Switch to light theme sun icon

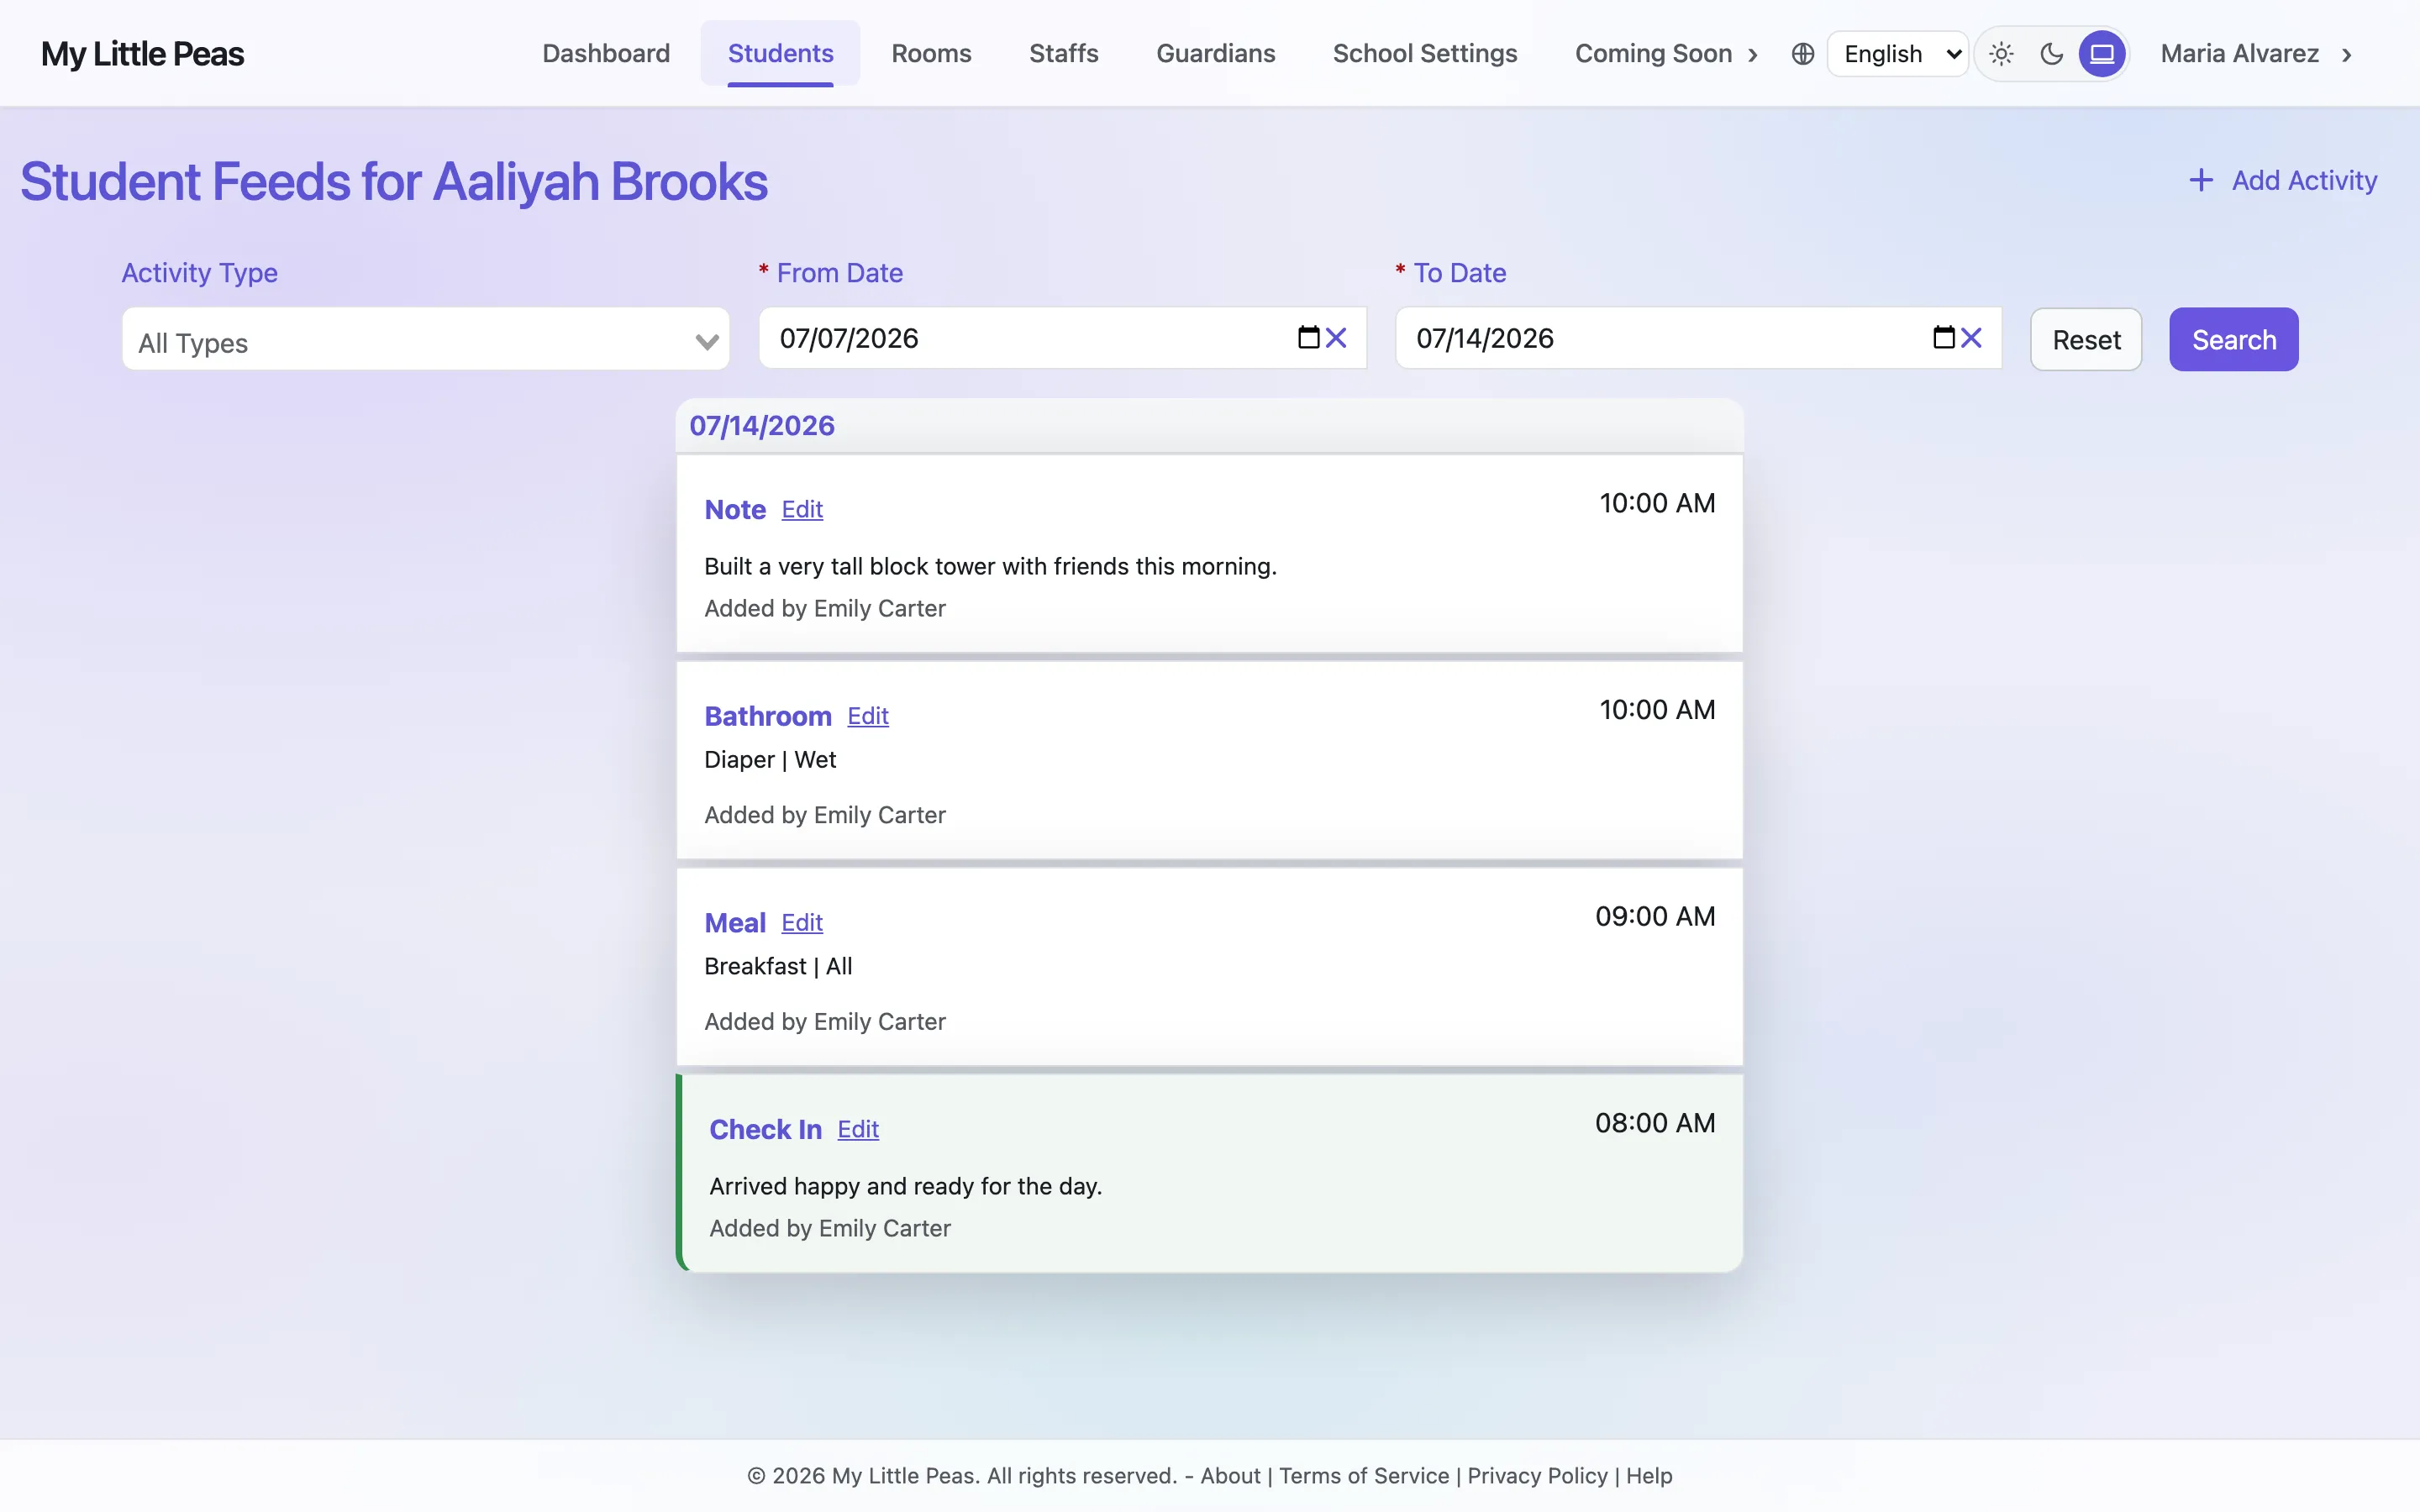click(x=2001, y=54)
